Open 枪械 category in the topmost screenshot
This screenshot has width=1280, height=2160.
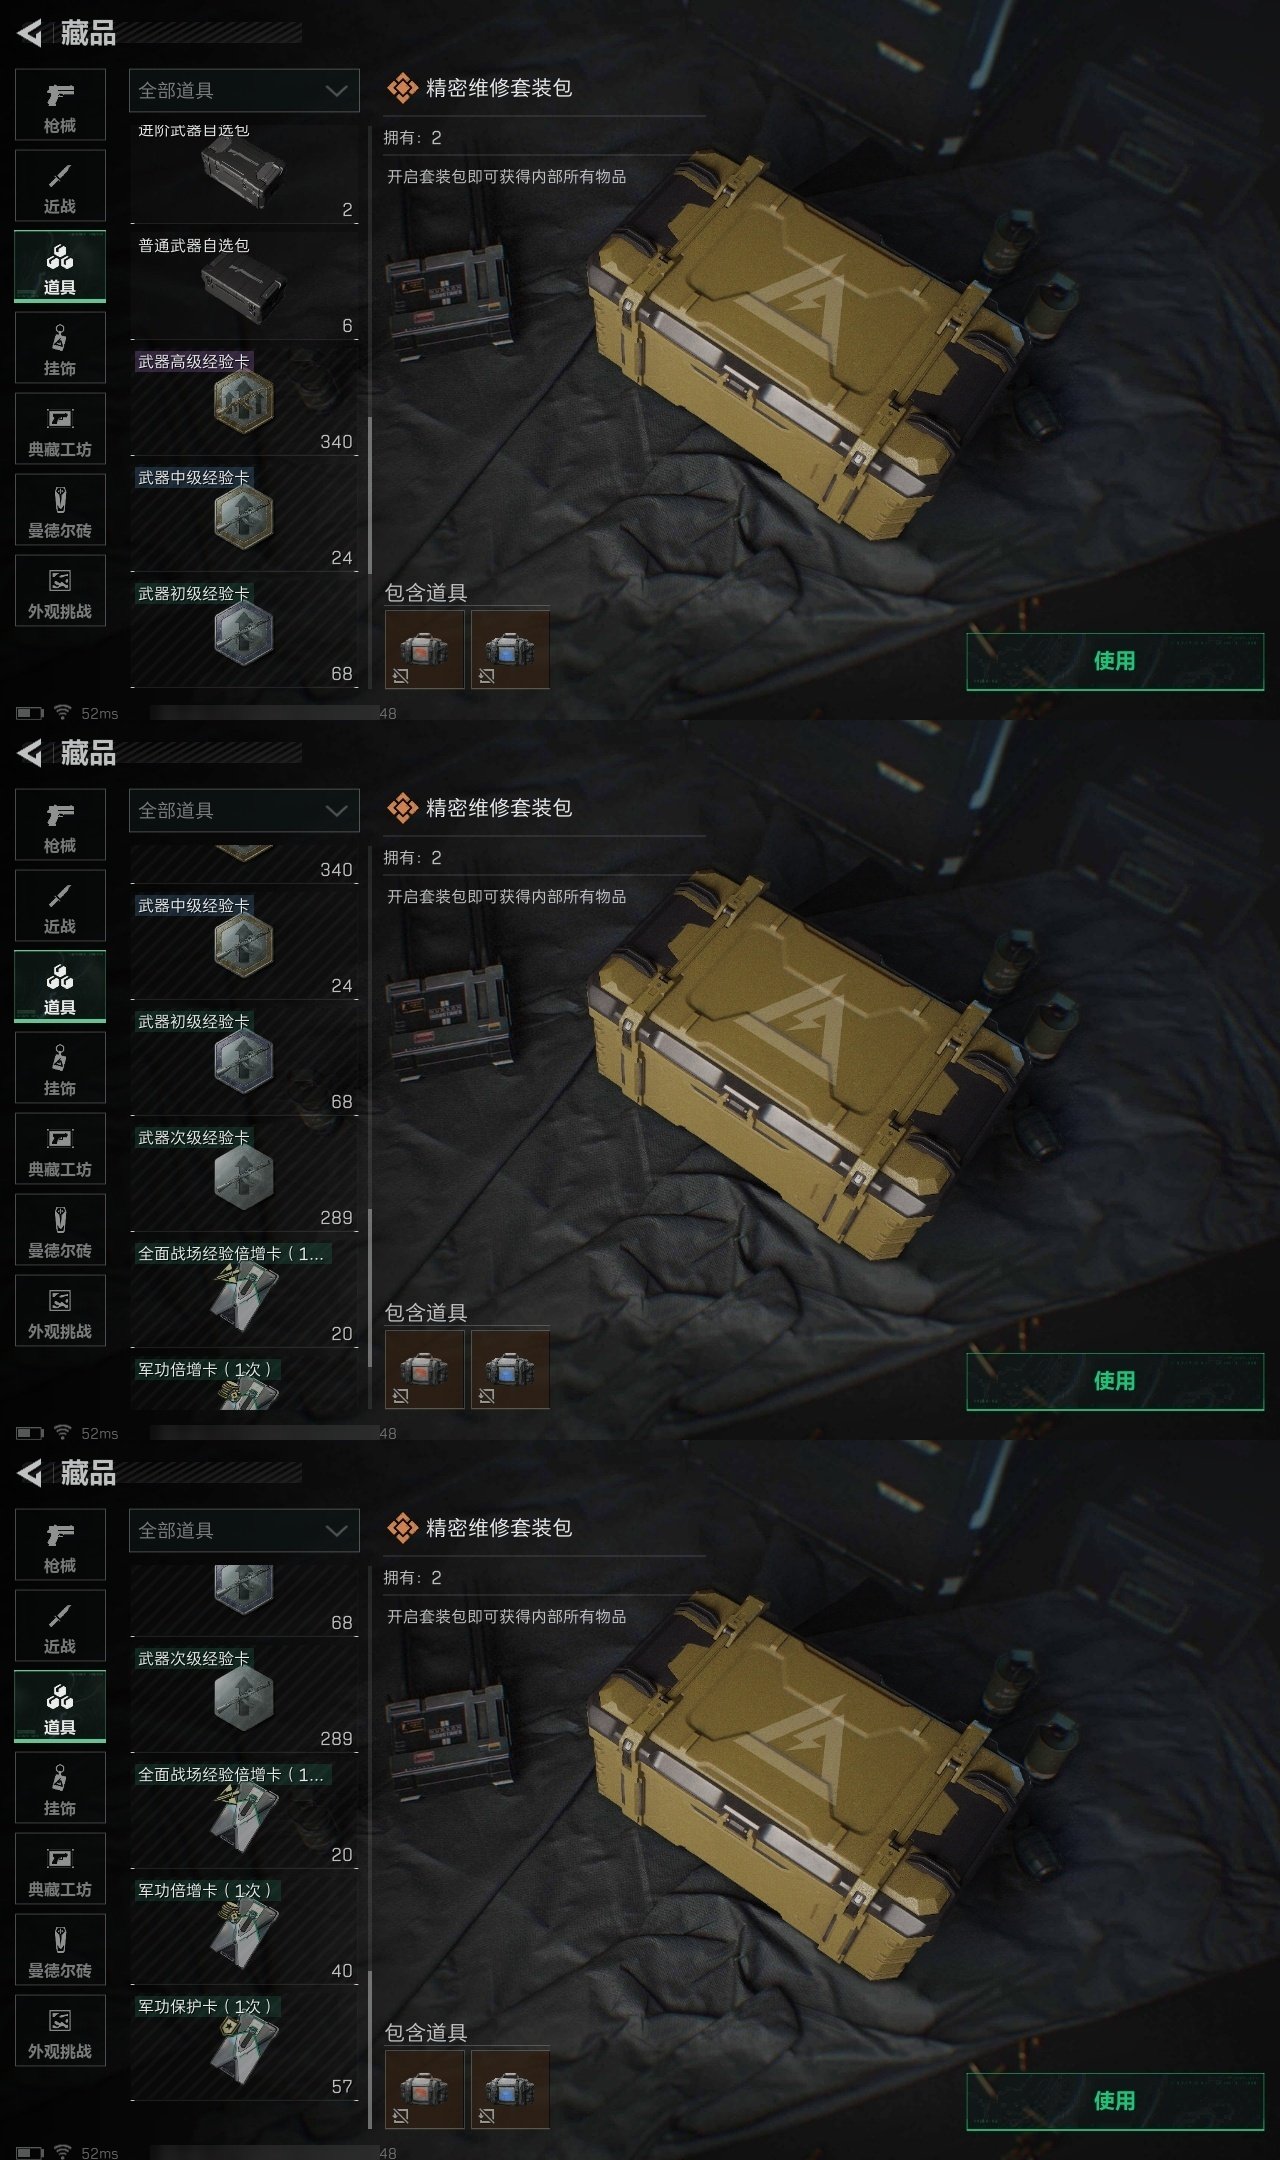coord(60,104)
